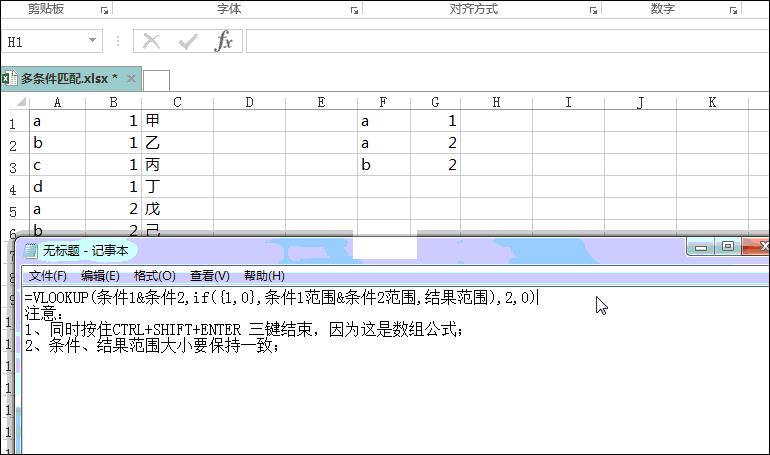This screenshot has width=770, height=455.
Task: Select row 2 header
Action: coord(13,144)
